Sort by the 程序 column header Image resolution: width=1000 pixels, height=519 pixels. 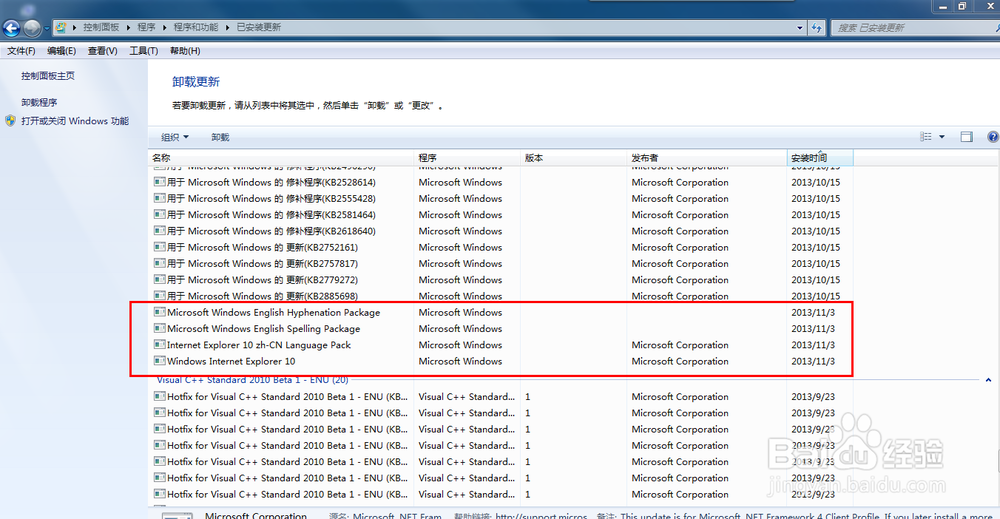coord(467,157)
